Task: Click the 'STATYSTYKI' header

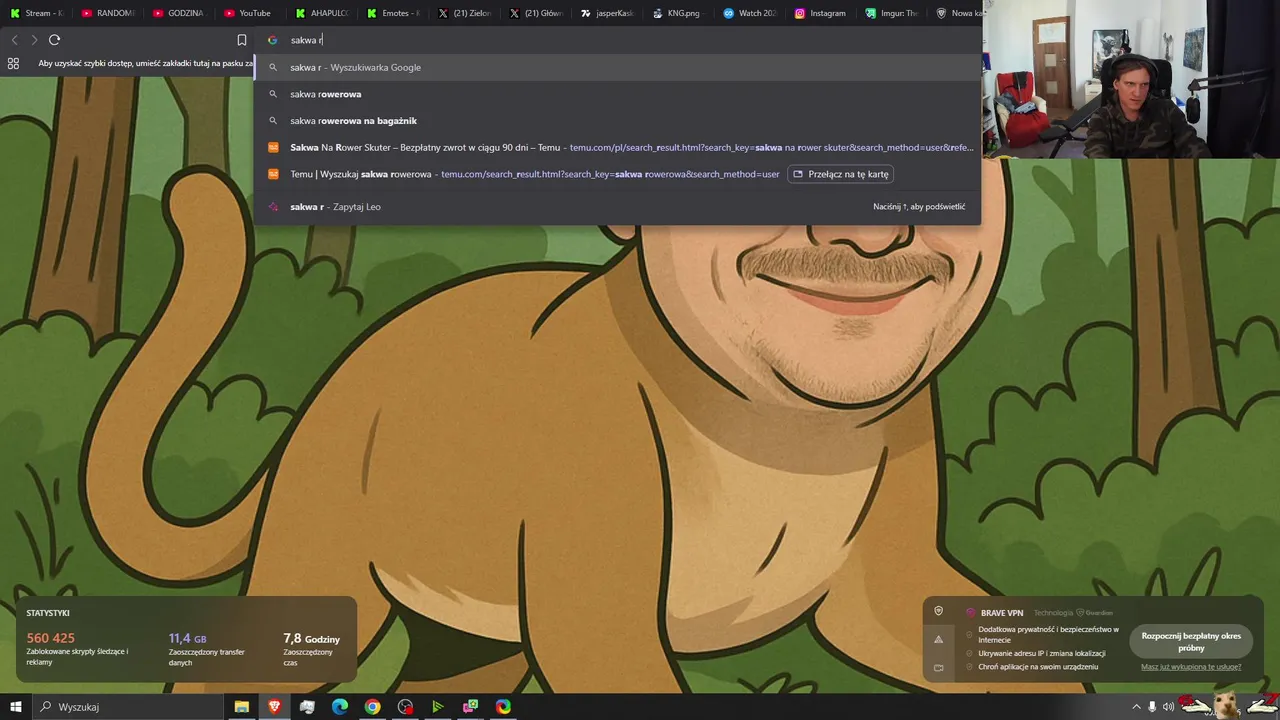Action: click(48, 613)
